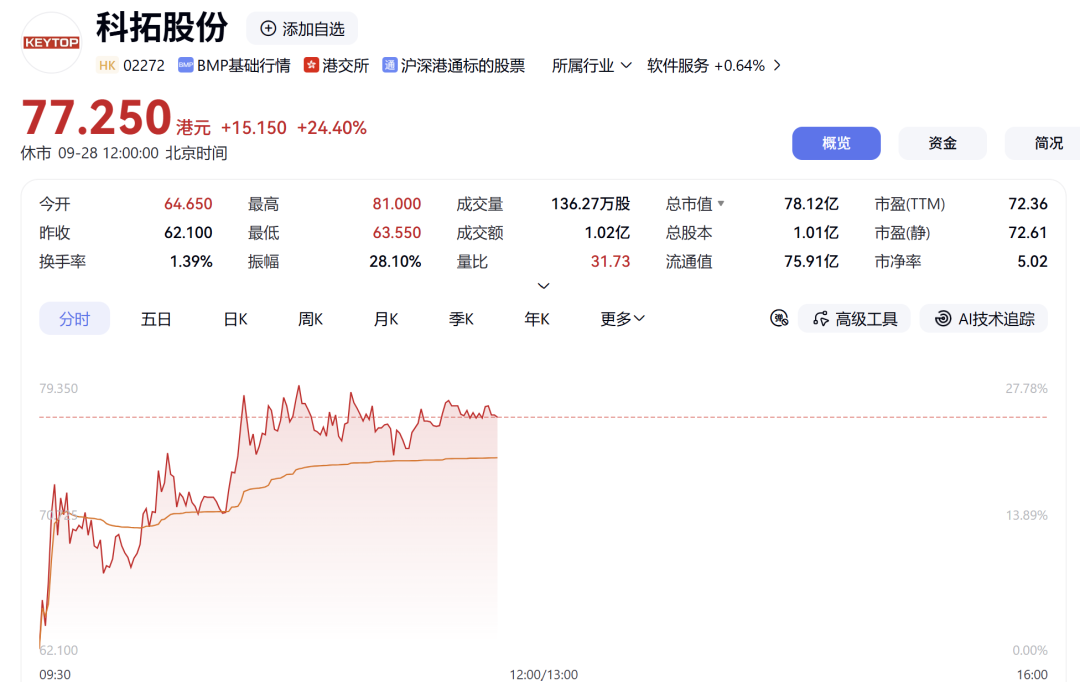Click the KEYTOP company logo

(x=52, y=43)
